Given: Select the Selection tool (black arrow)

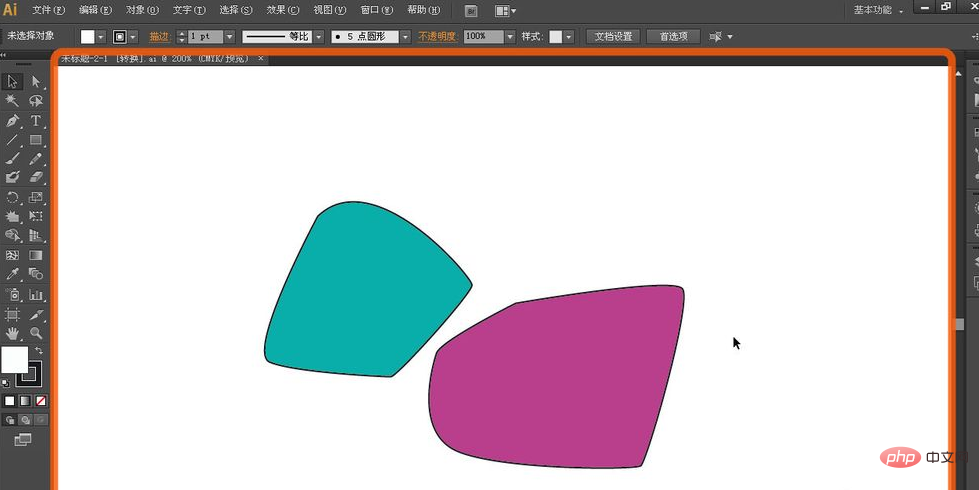Looking at the screenshot, I should 13,82.
